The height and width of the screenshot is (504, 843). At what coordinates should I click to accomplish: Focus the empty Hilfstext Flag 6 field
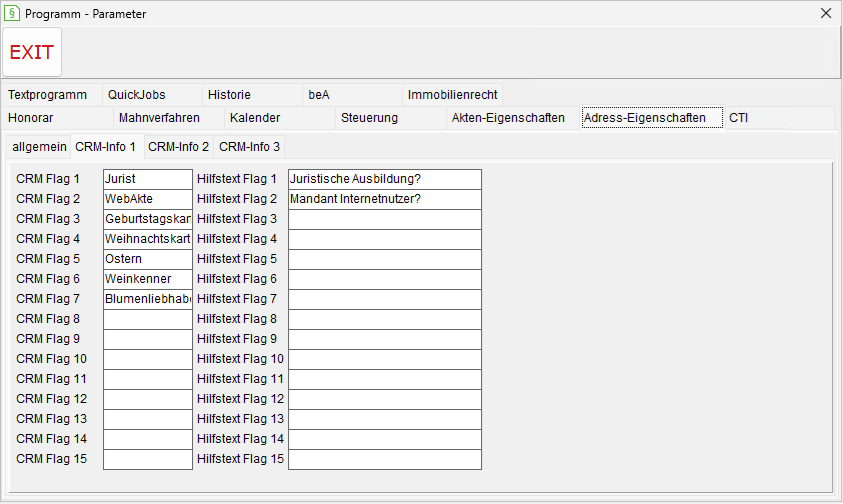tap(385, 279)
